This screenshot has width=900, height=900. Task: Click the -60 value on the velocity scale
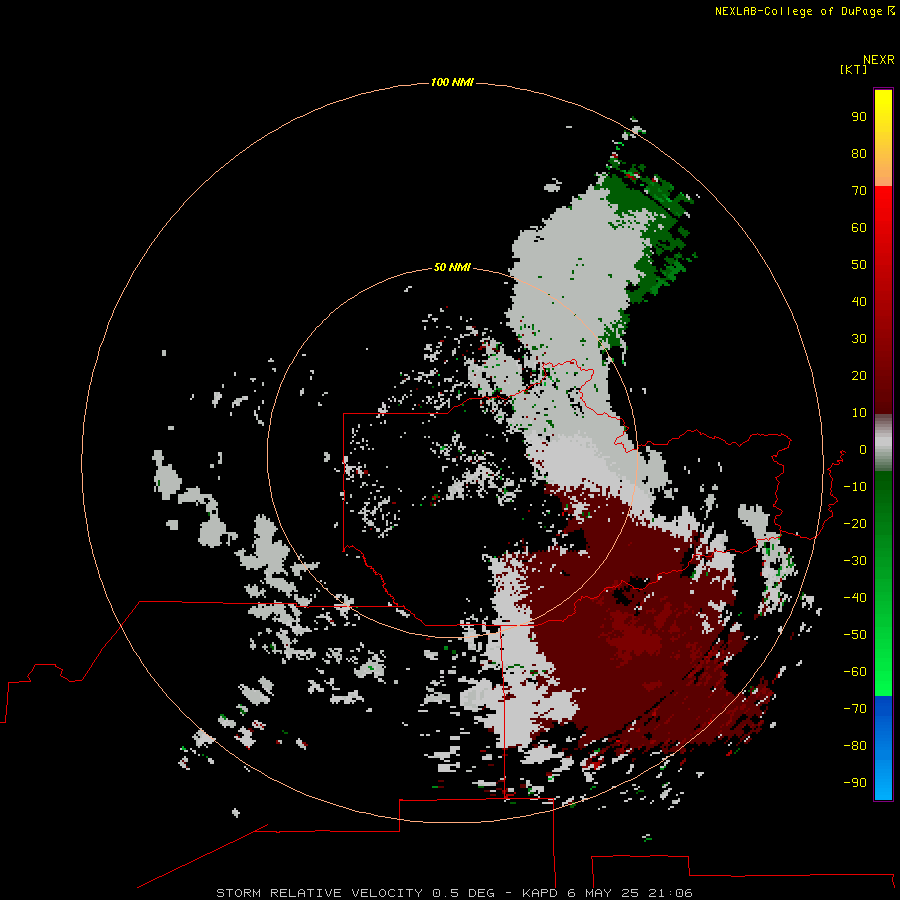point(855,672)
